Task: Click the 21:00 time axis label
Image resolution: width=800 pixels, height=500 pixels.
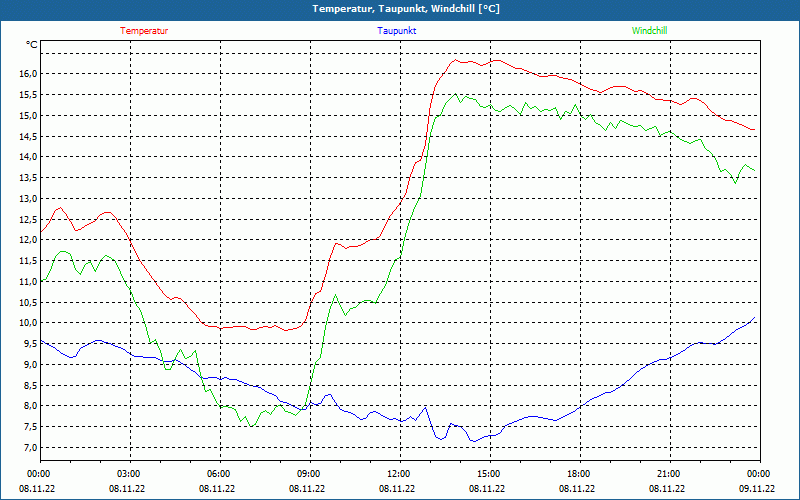Action: click(667, 474)
